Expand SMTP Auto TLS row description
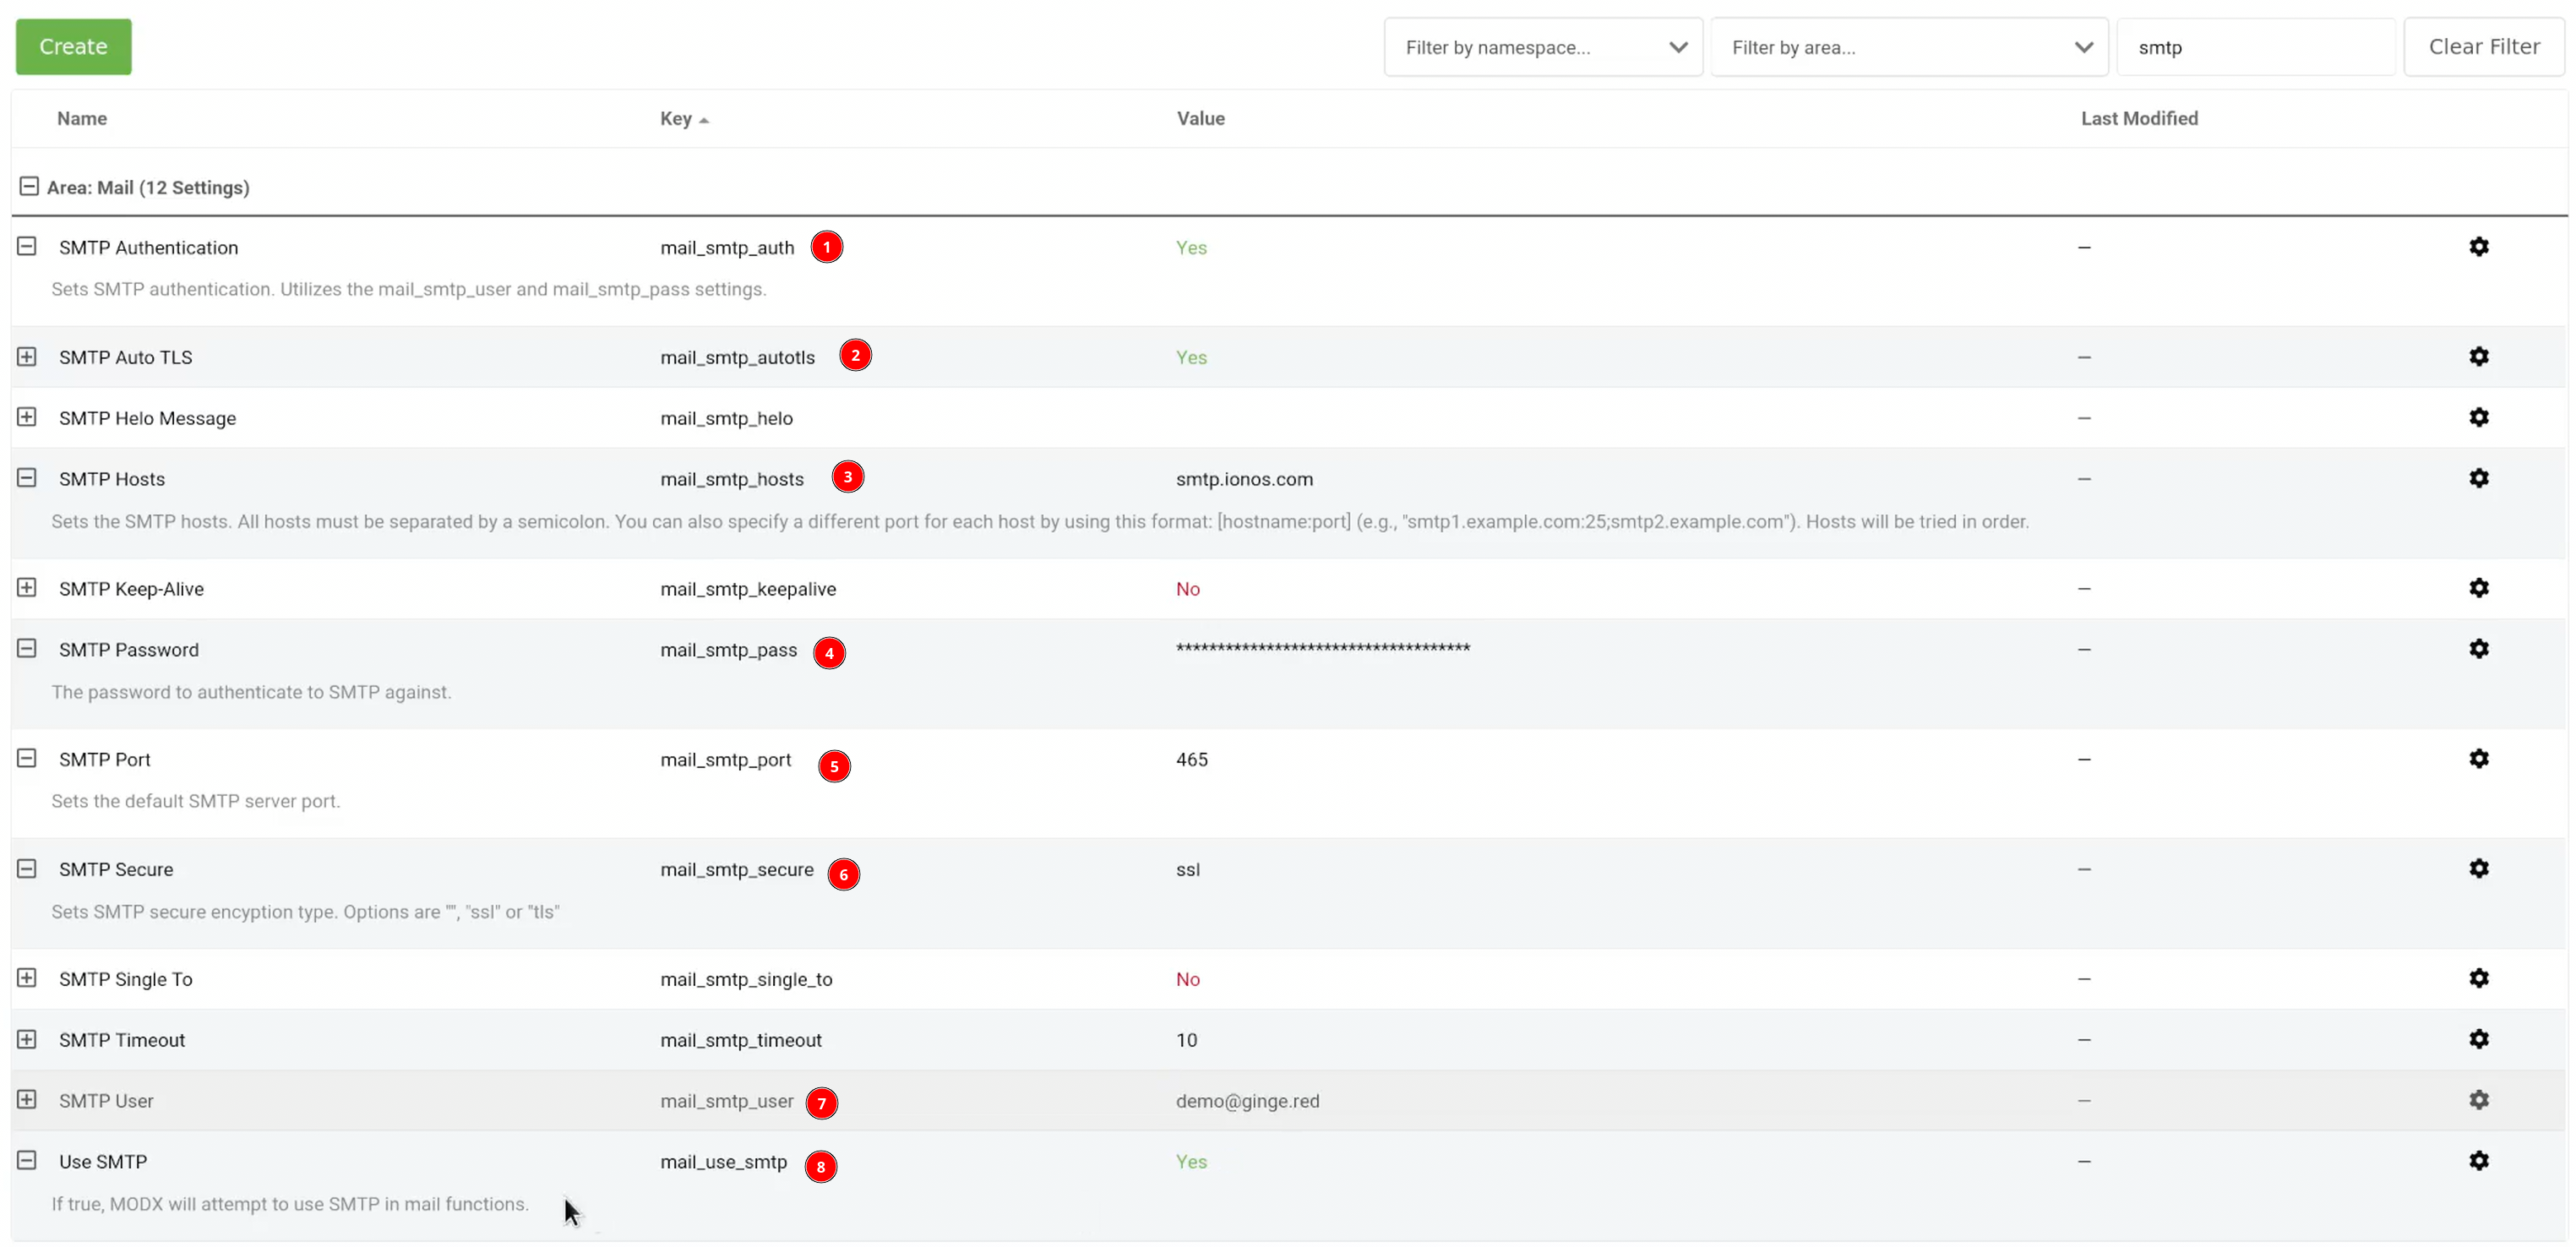 pos(27,357)
